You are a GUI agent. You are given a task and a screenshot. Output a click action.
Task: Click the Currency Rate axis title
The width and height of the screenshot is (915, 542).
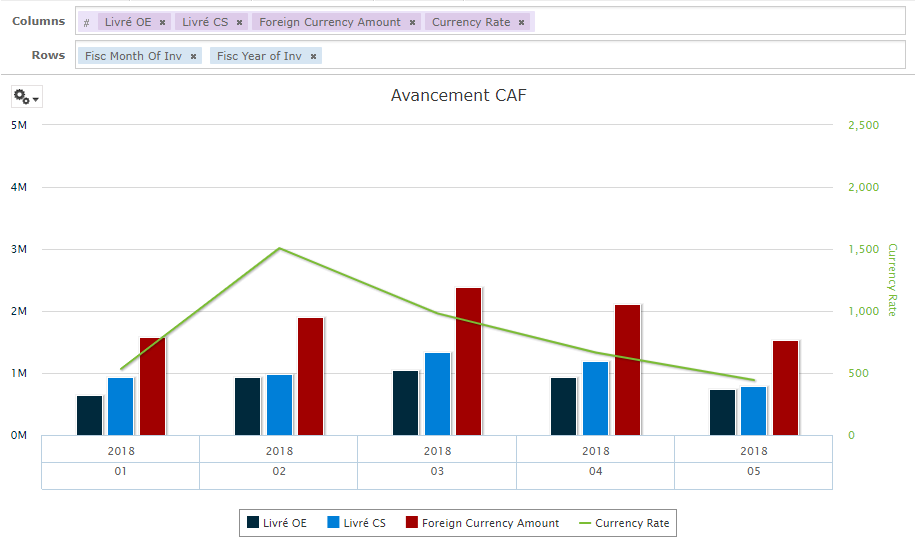tap(892, 280)
